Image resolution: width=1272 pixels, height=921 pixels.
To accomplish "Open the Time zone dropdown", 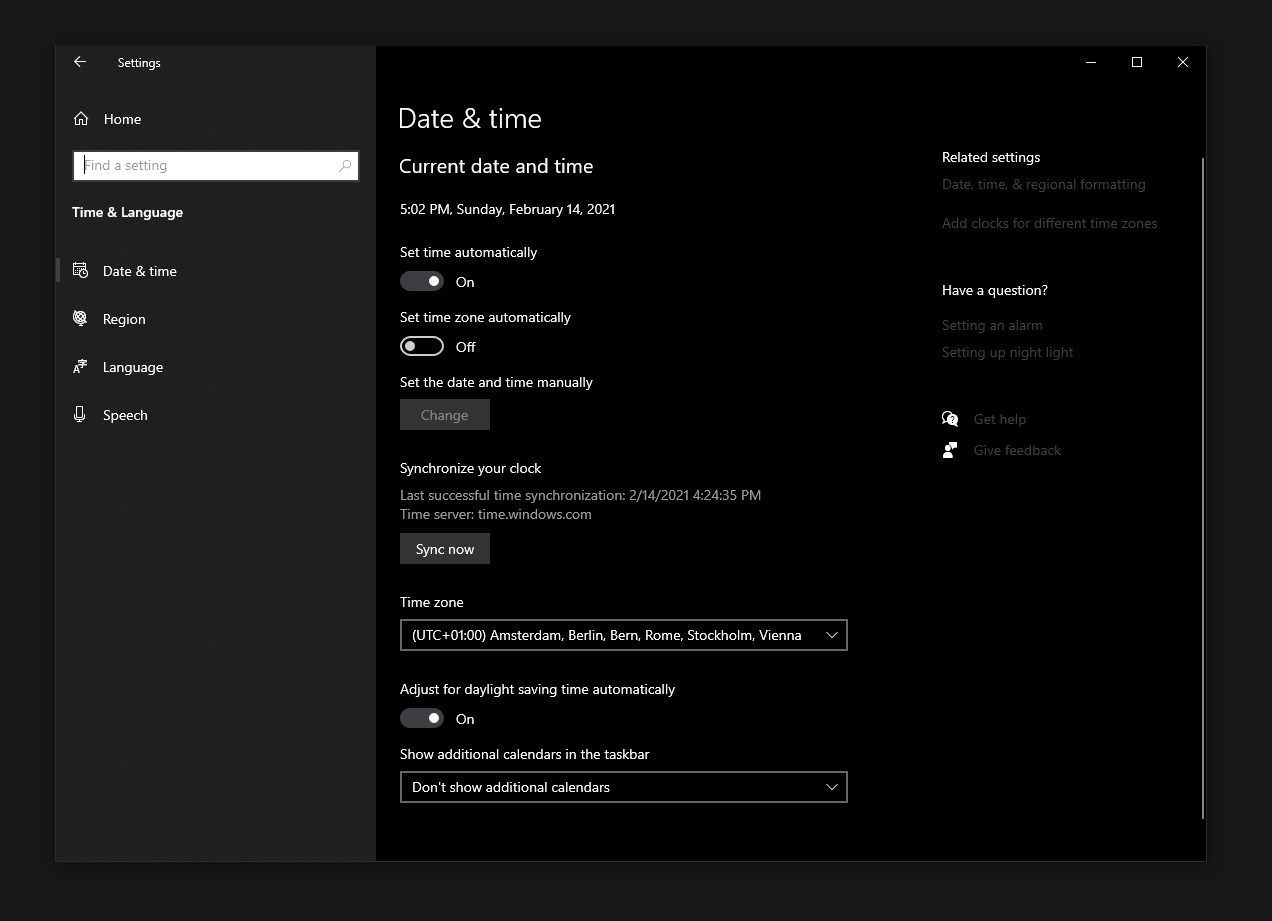I will tap(624, 635).
